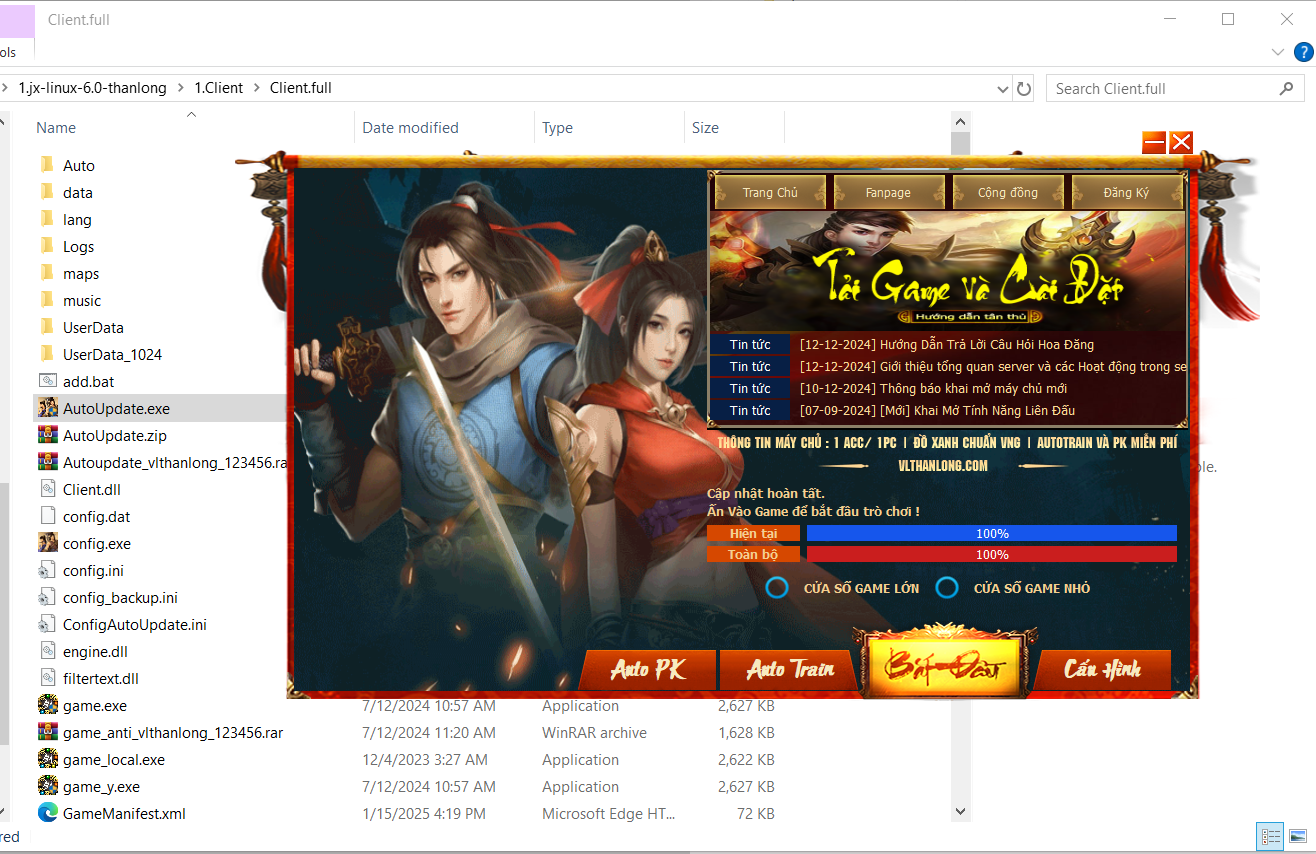Screen dimensions: 1316x854
Task: Click the GameManifest.xml Edge icon
Action: (x=47, y=813)
